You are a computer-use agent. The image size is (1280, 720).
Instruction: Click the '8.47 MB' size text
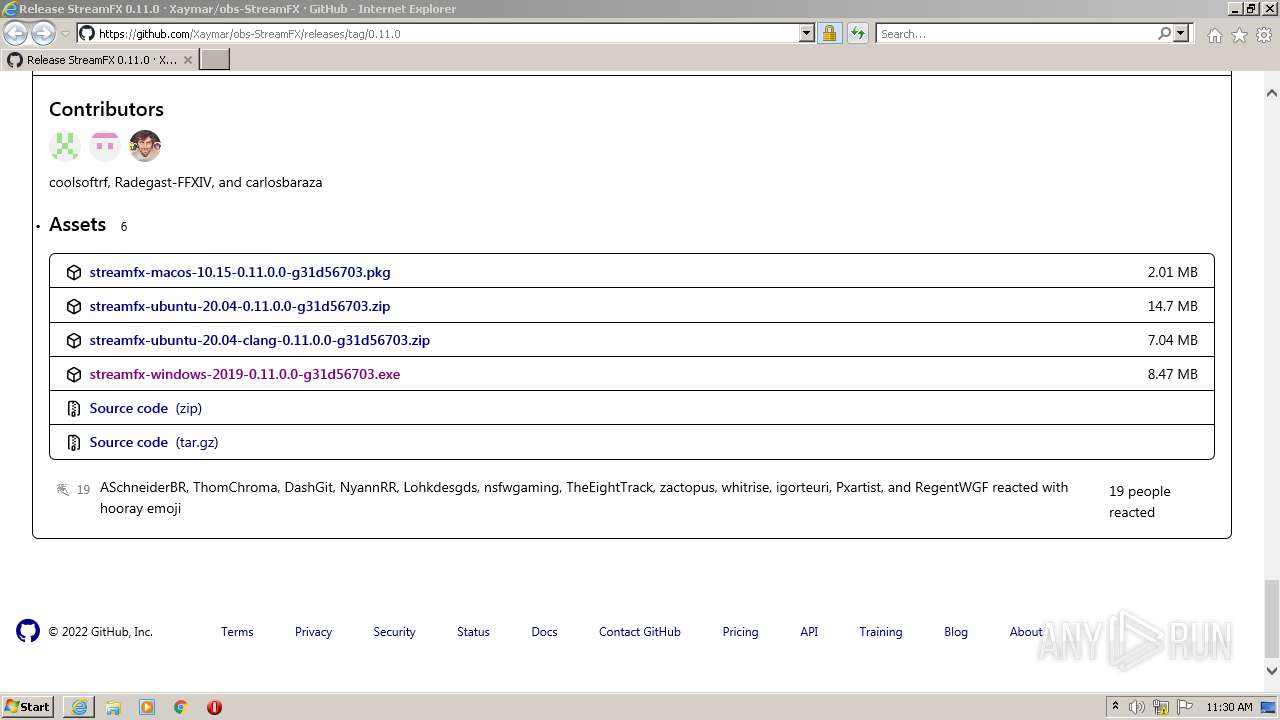[x=1172, y=374]
